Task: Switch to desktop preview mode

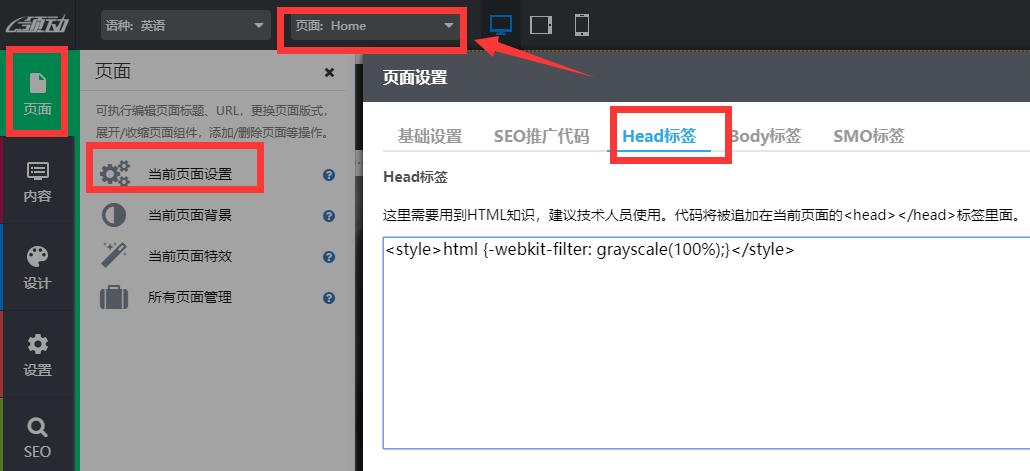Action: pyautogui.click(x=501, y=25)
